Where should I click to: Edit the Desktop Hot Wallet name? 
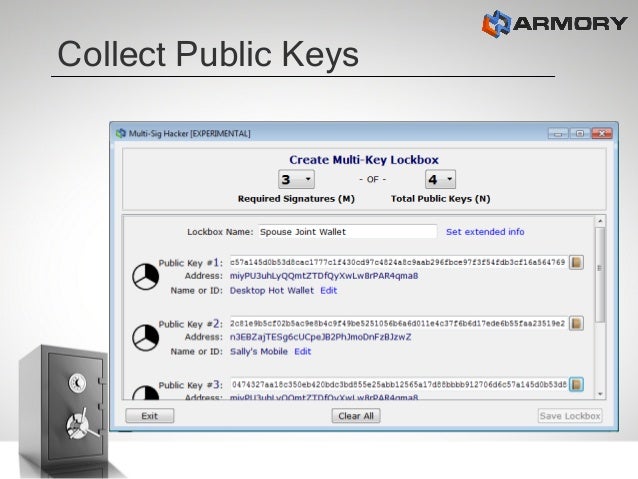(x=329, y=291)
